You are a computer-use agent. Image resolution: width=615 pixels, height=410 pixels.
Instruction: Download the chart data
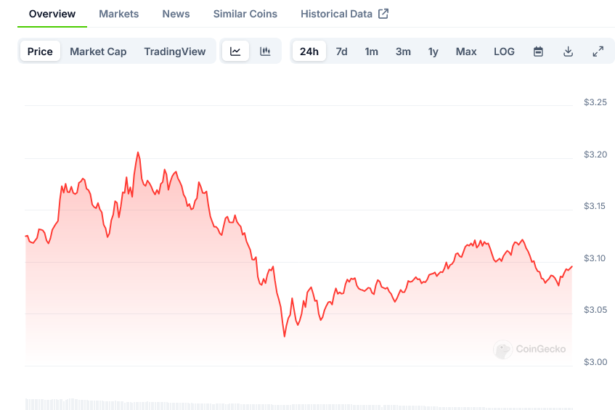pos(568,52)
